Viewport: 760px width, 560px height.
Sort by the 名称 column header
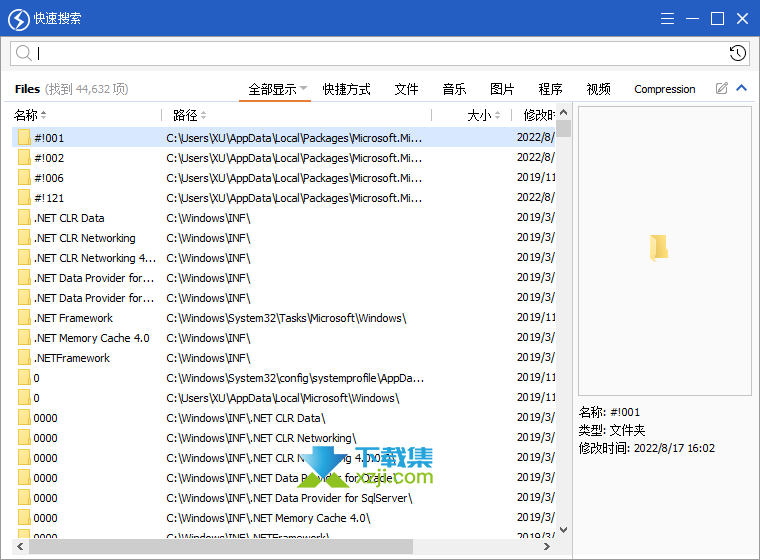pos(26,115)
